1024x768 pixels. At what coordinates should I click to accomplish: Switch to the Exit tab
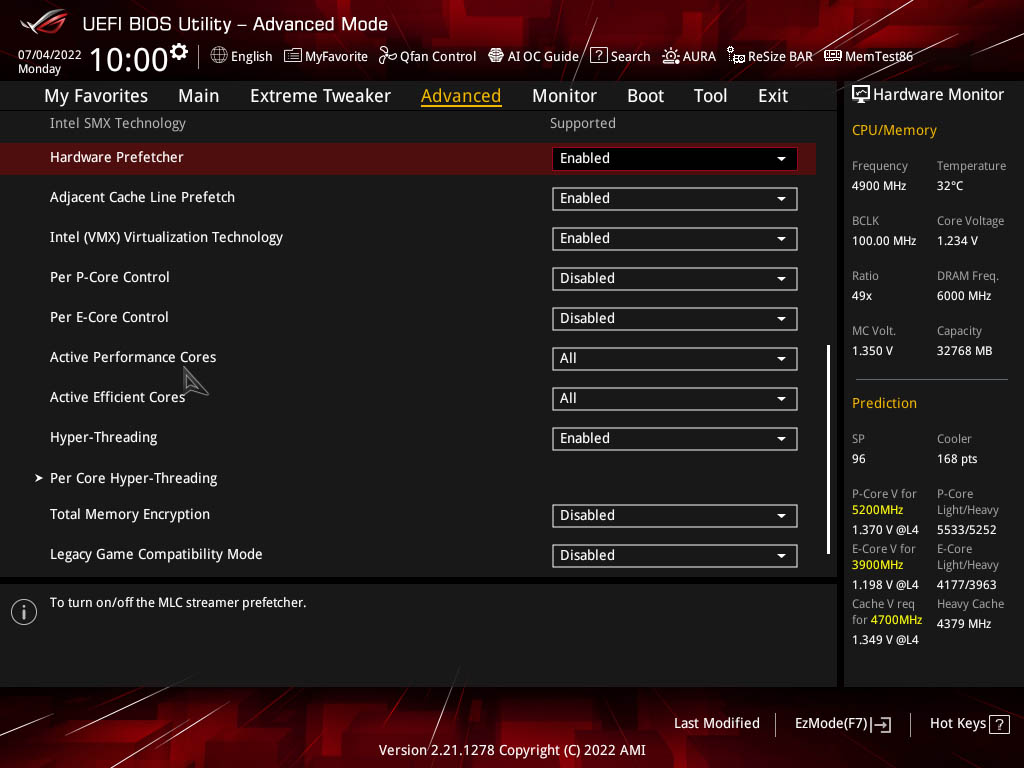pyautogui.click(x=773, y=96)
